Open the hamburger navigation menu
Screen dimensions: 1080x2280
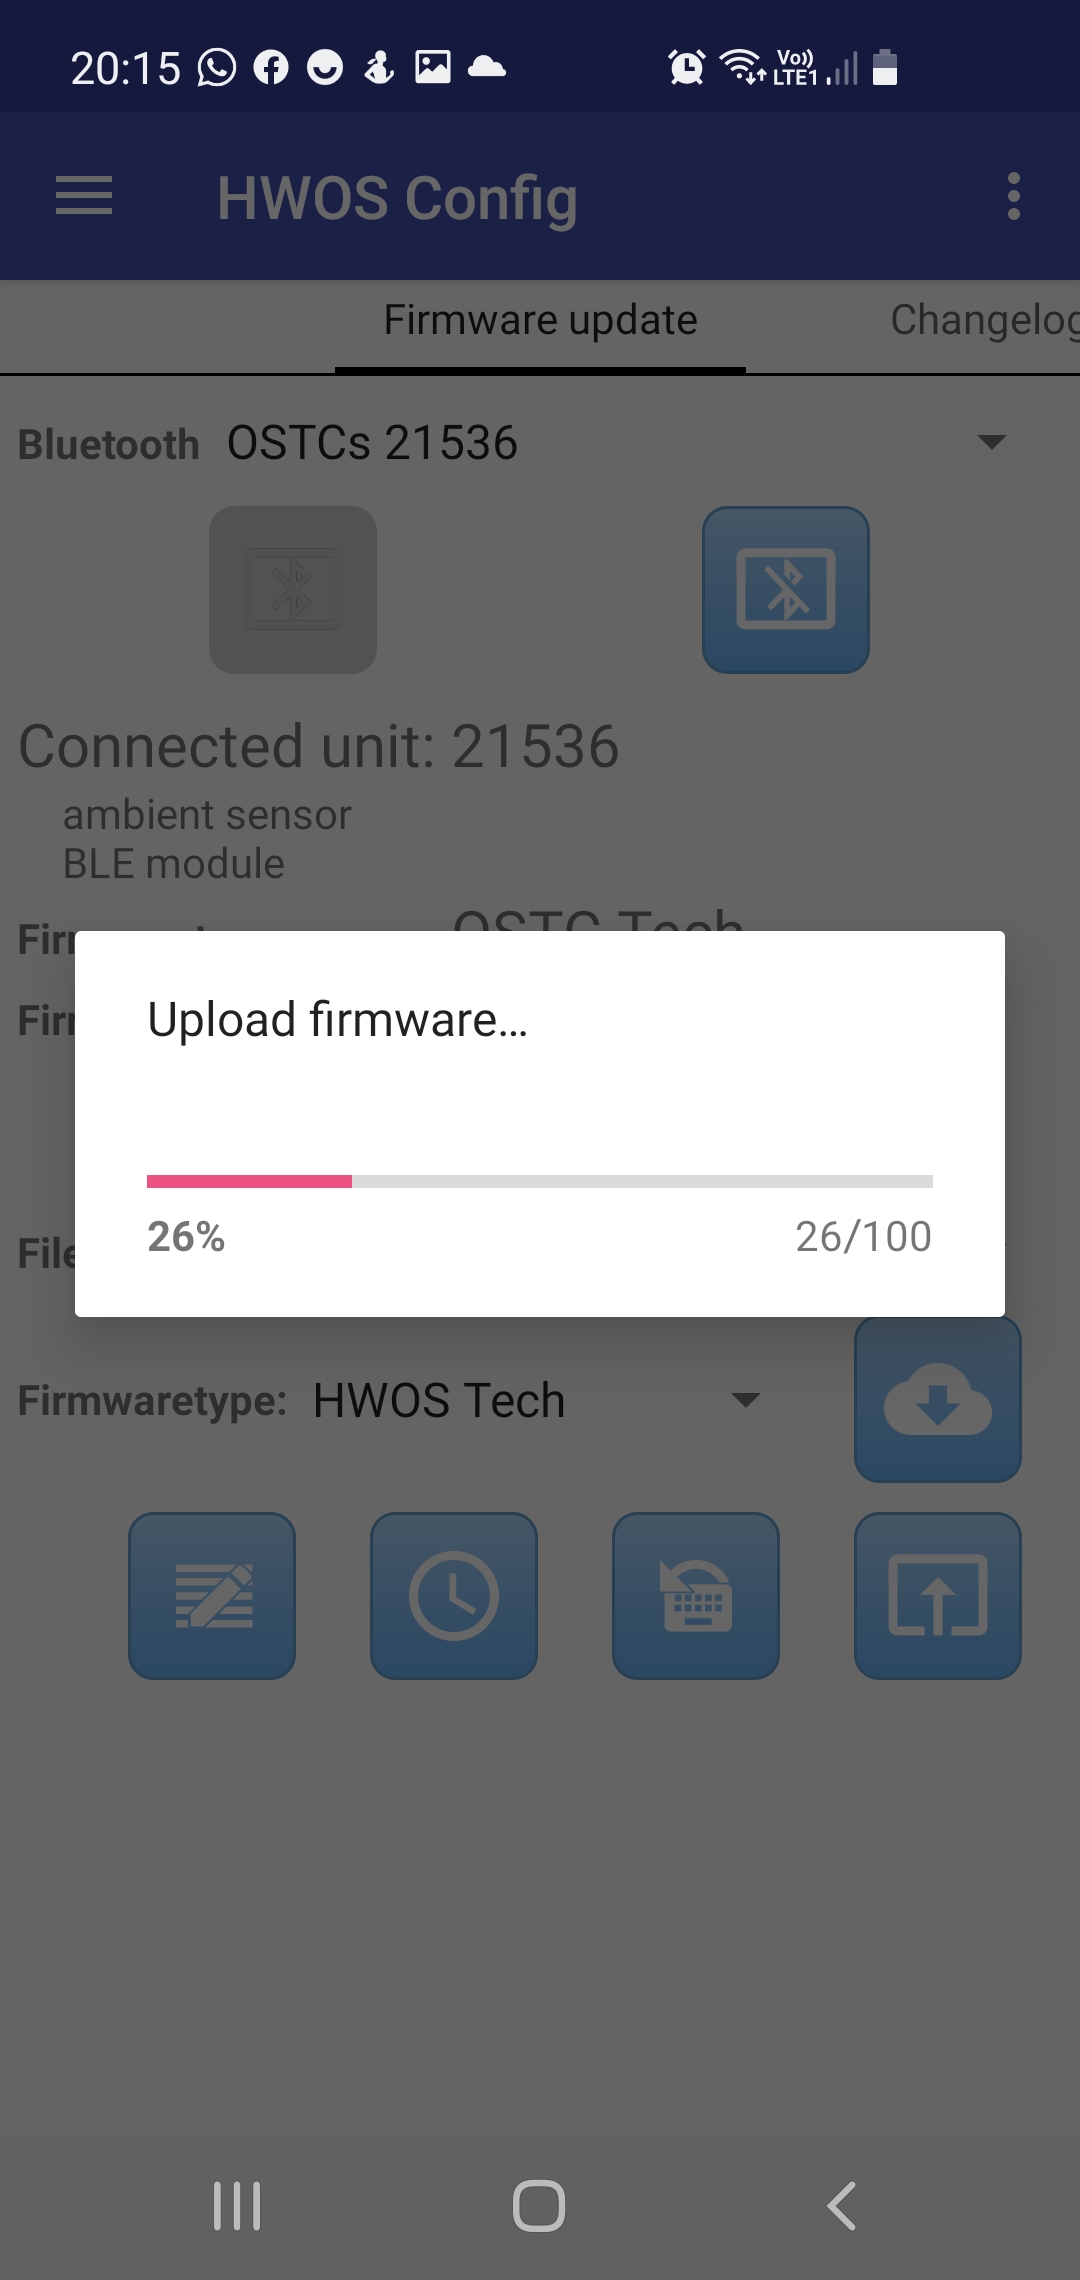tap(84, 196)
